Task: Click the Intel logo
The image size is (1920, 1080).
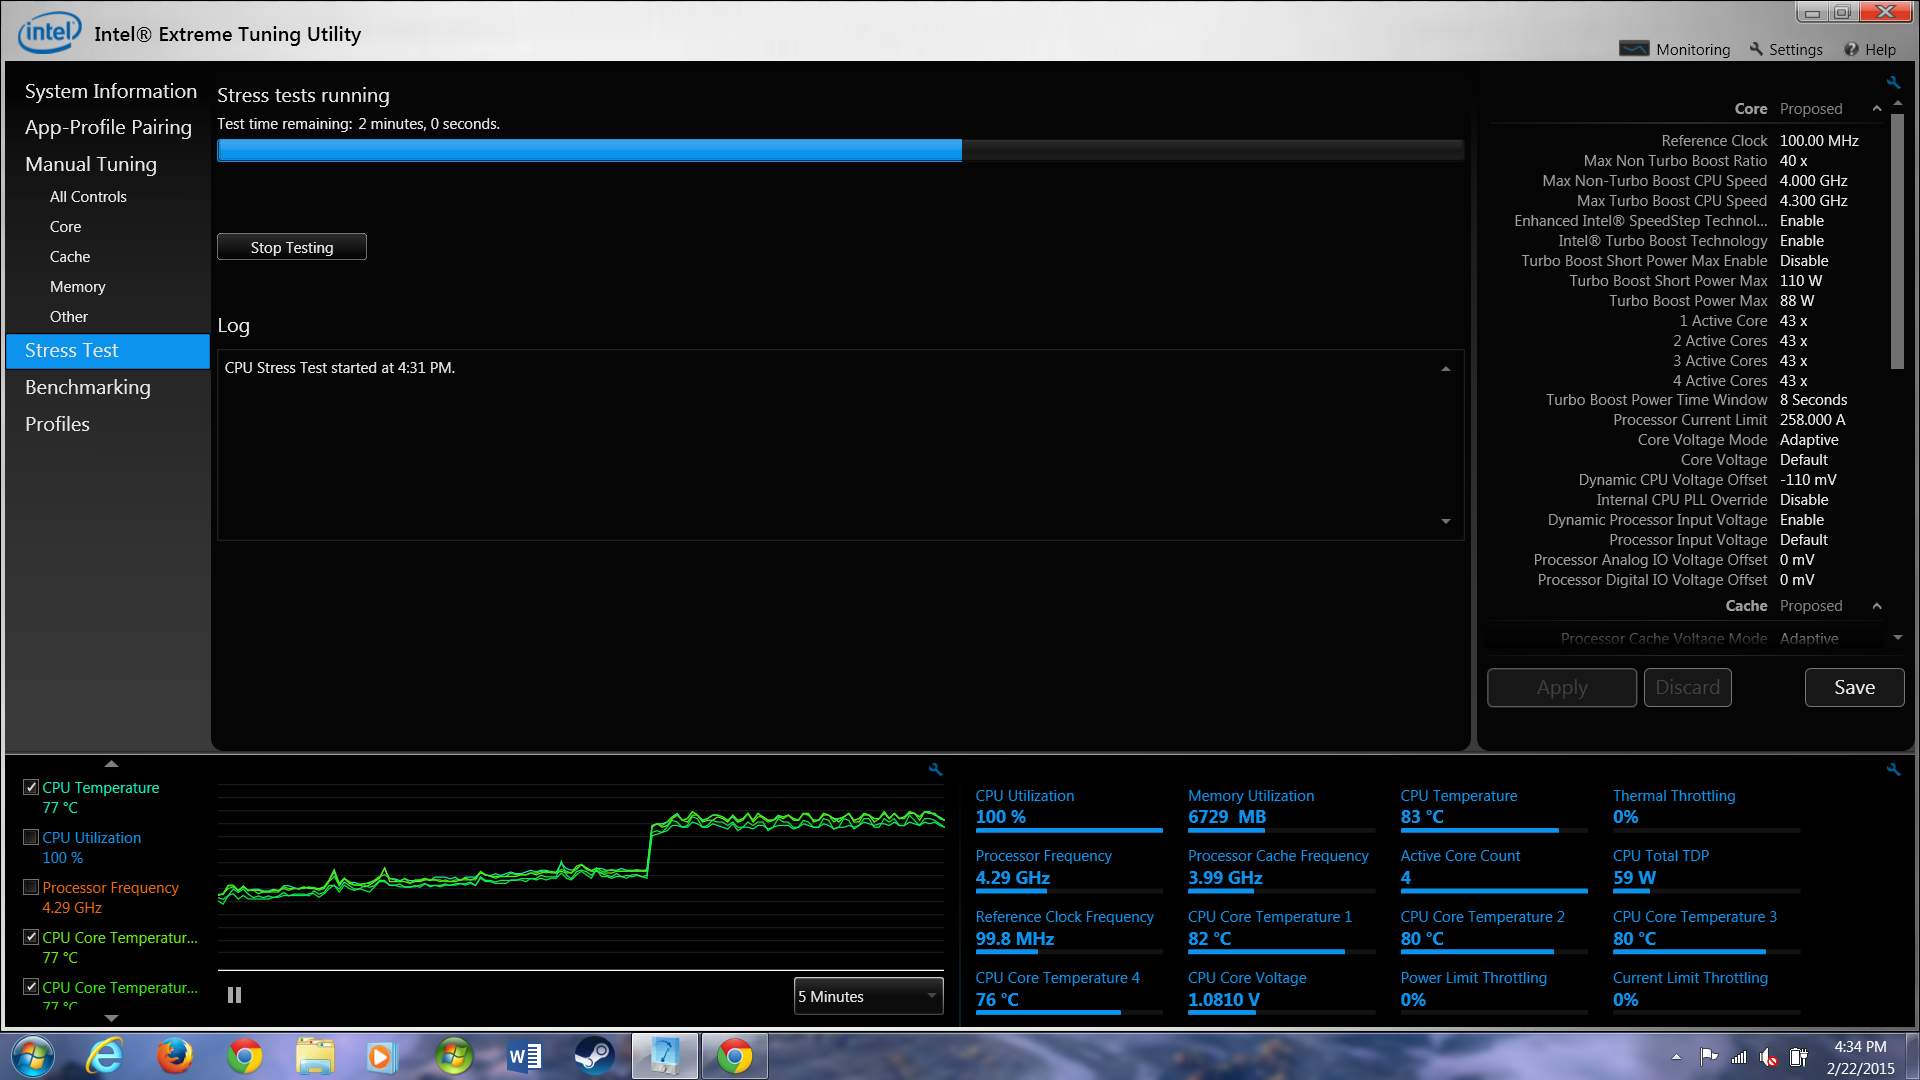Action: point(49,32)
